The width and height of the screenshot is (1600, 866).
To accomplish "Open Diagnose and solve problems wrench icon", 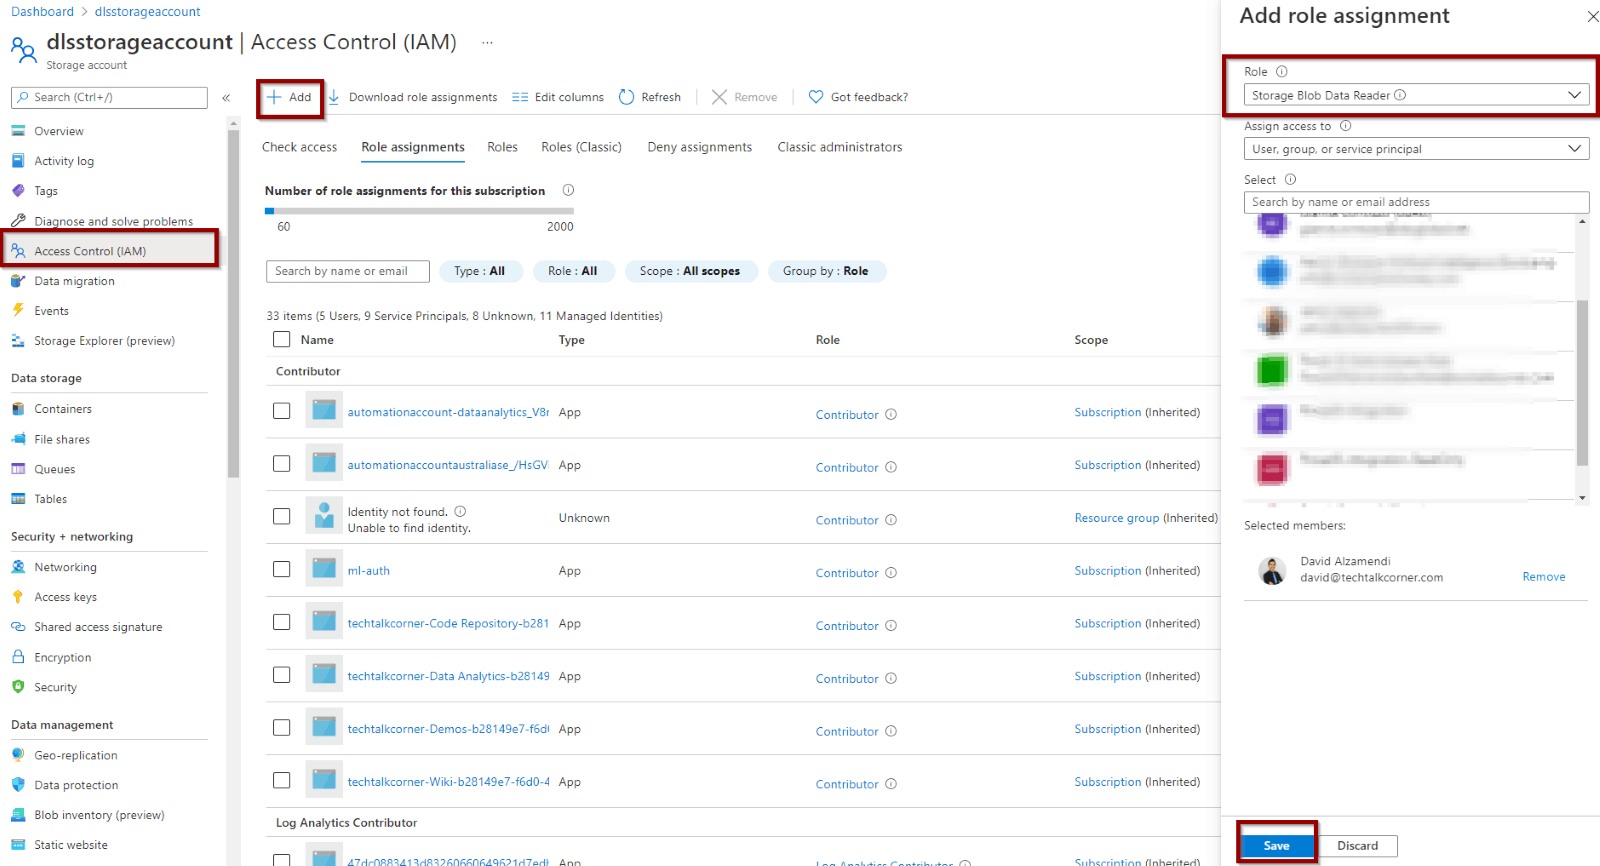I will coord(18,221).
